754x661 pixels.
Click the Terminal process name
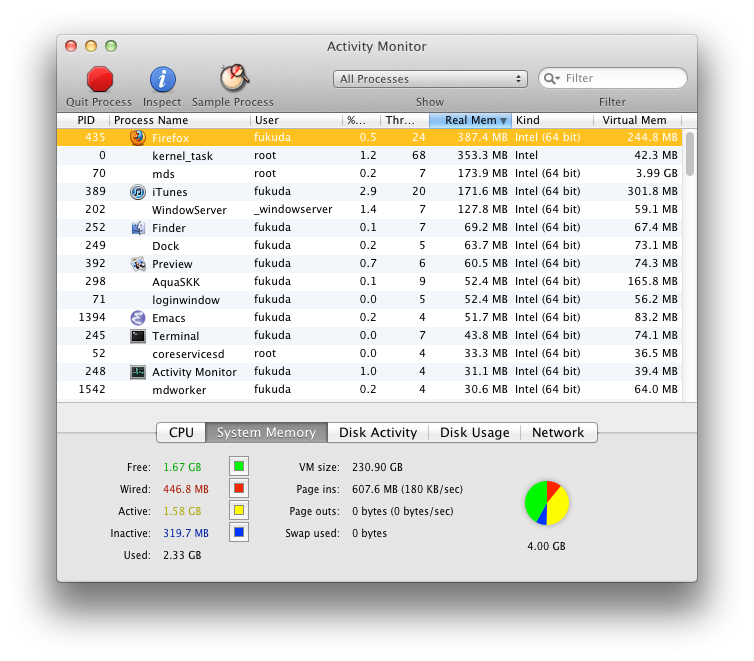point(176,336)
